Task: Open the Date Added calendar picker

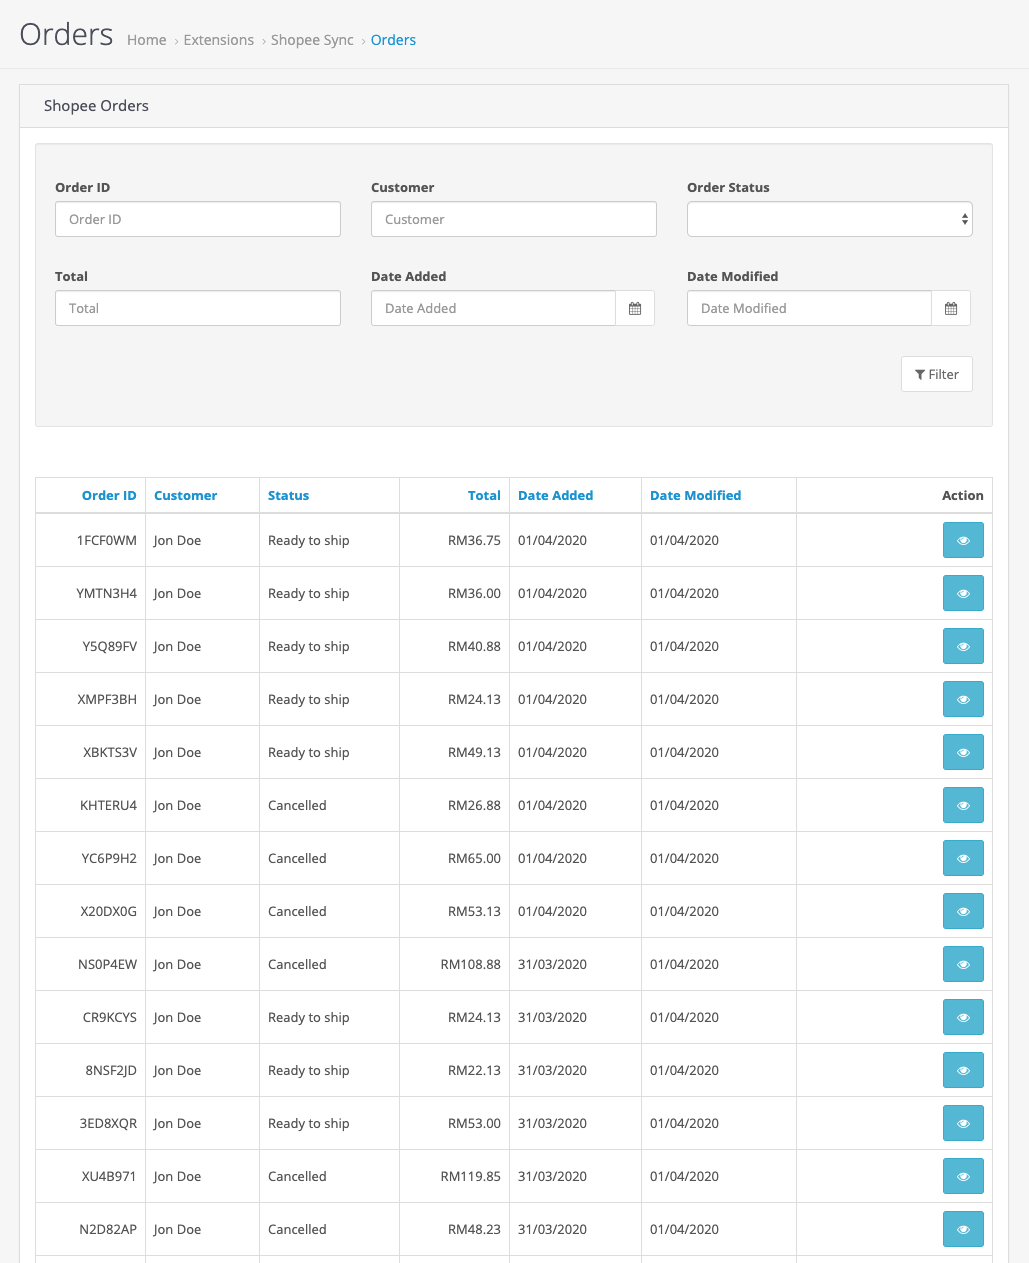Action: [635, 308]
